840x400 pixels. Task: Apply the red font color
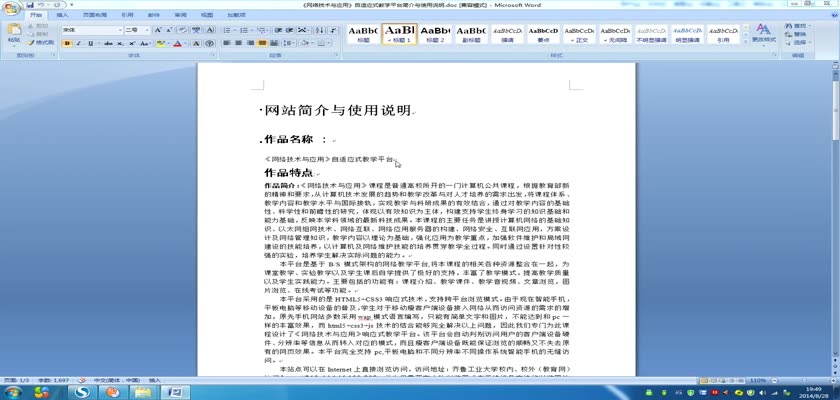(x=177, y=44)
